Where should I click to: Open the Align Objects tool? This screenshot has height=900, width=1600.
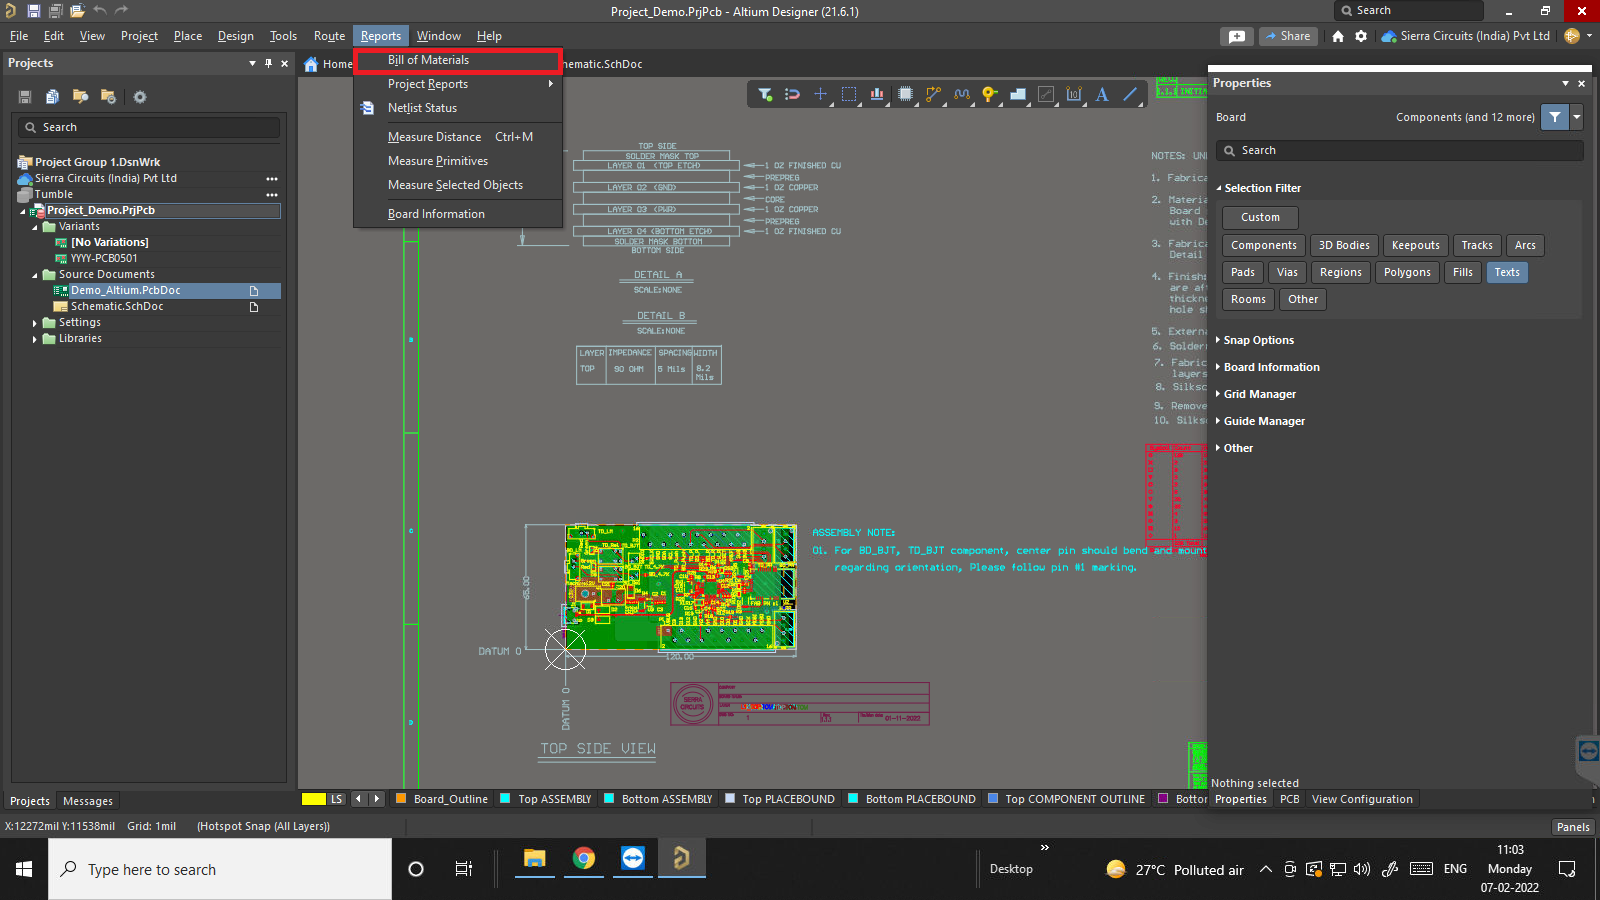877,94
